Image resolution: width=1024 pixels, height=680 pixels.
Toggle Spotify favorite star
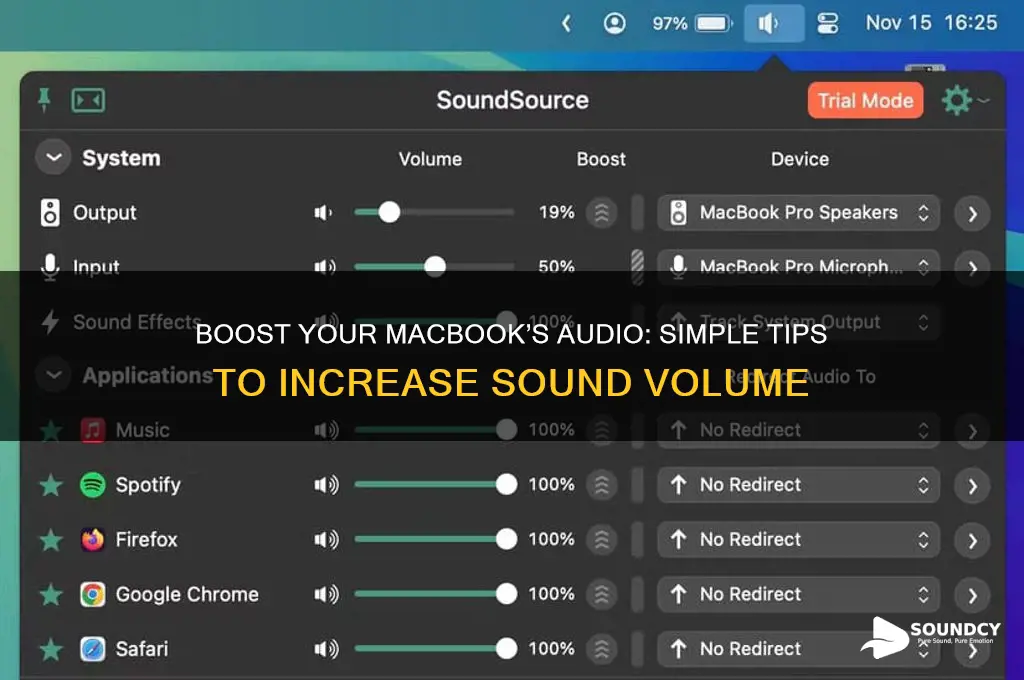tap(51, 485)
